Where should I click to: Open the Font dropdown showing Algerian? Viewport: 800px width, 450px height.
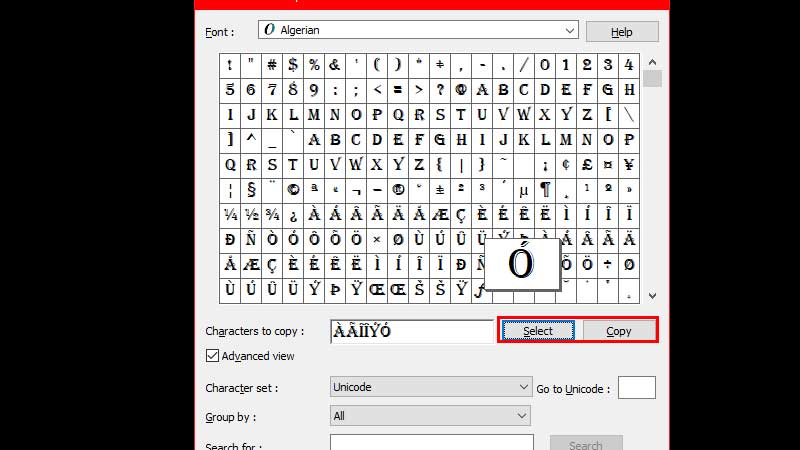point(418,30)
